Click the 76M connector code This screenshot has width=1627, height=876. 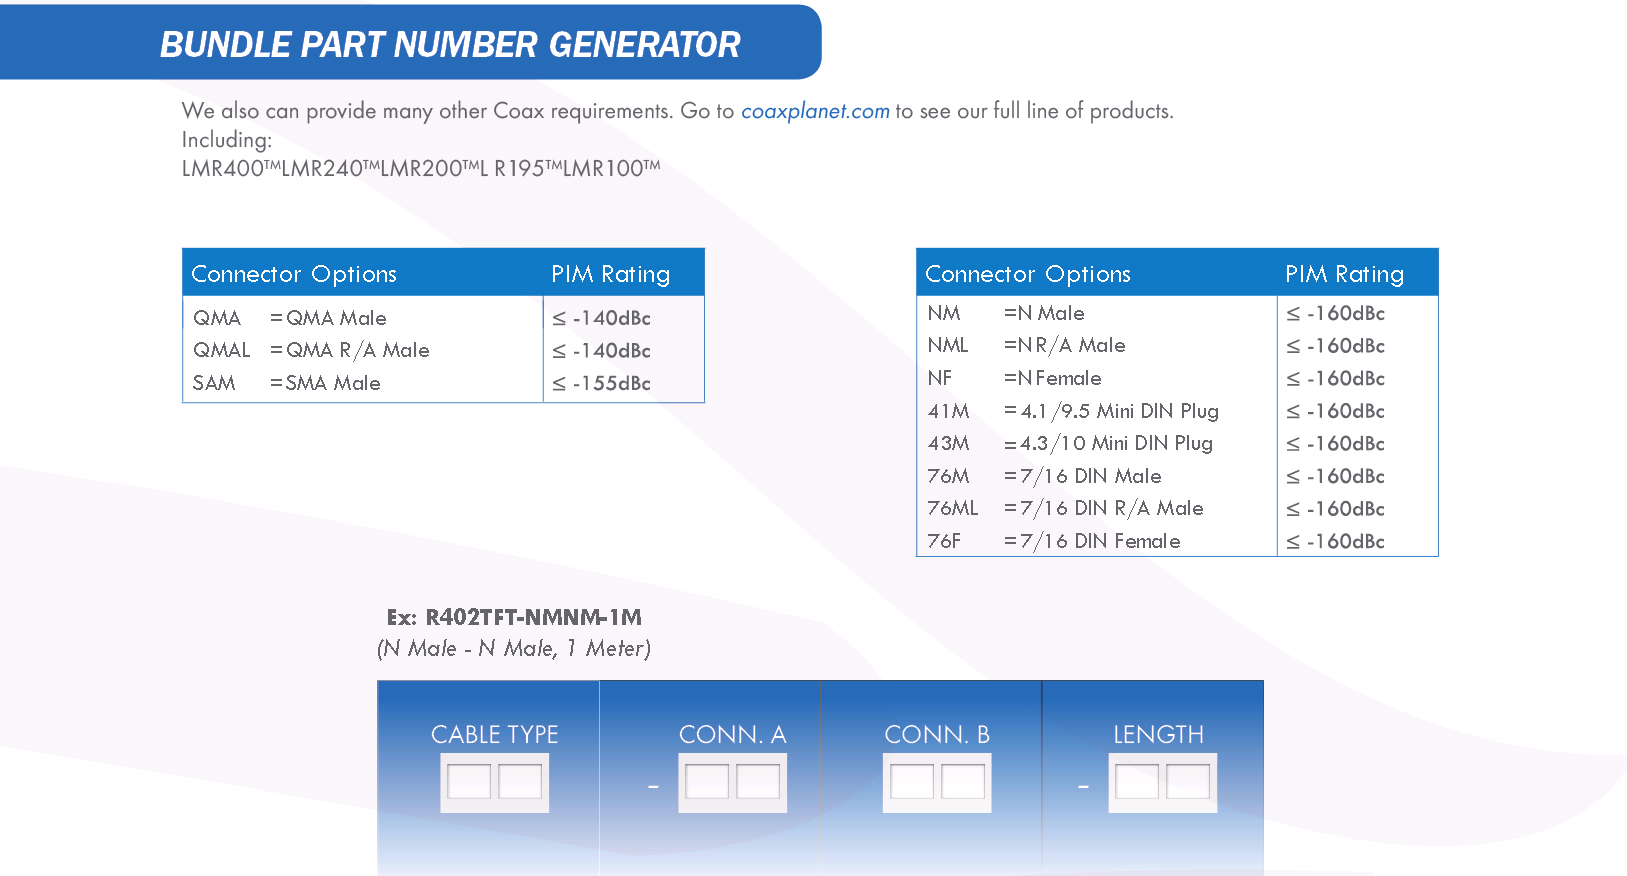tap(949, 476)
